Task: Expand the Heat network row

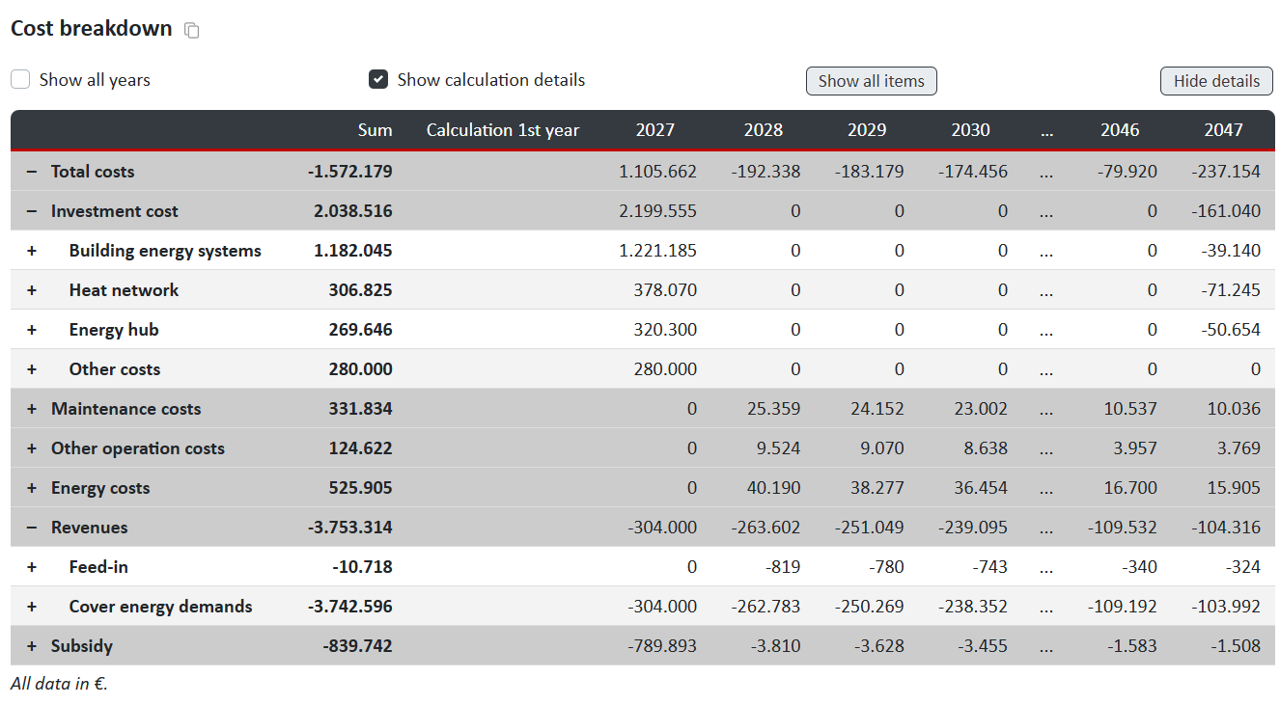Action: [x=31, y=290]
